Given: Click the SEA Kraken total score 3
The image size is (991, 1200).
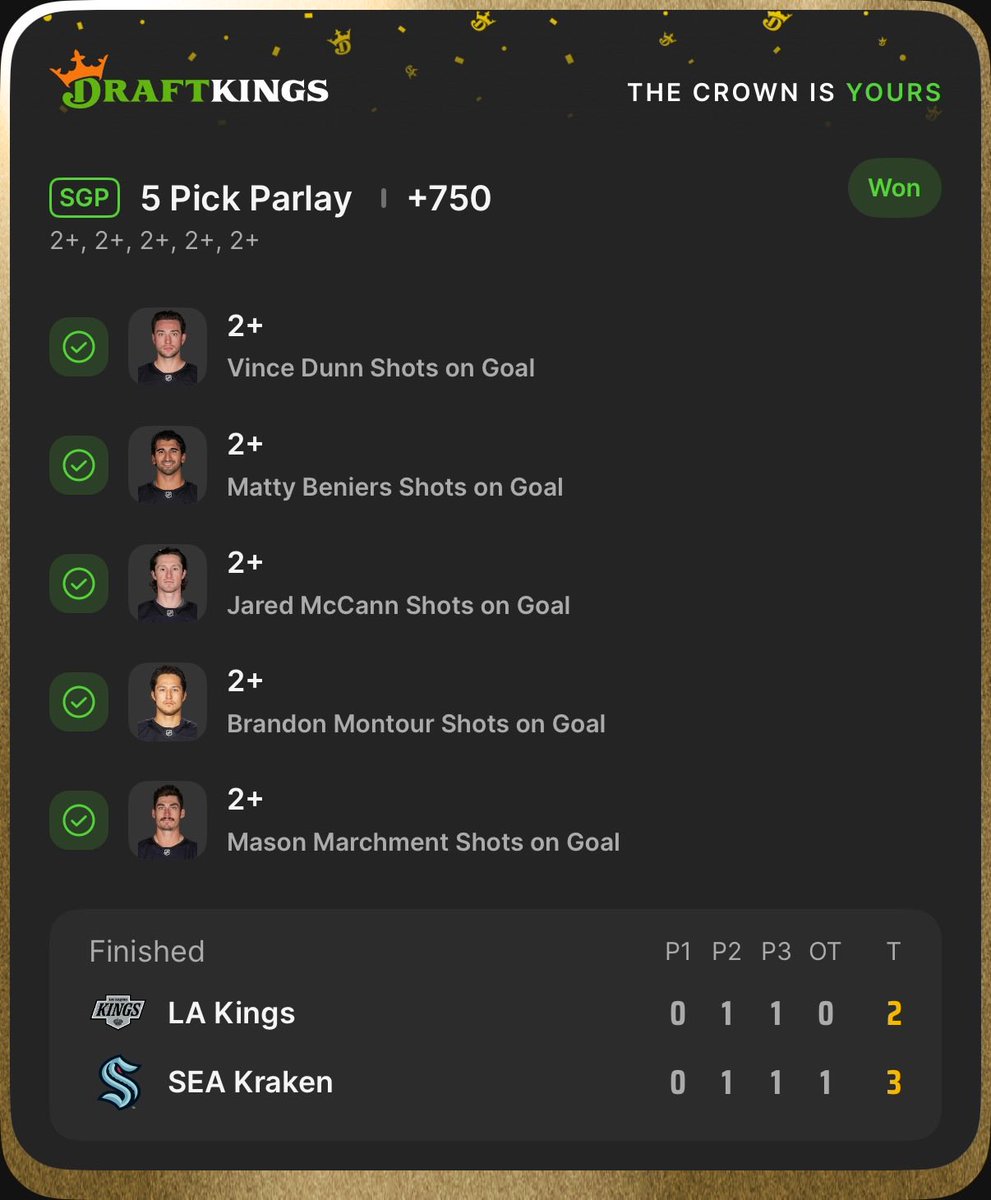Looking at the screenshot, I should [x=894, y=1082].
